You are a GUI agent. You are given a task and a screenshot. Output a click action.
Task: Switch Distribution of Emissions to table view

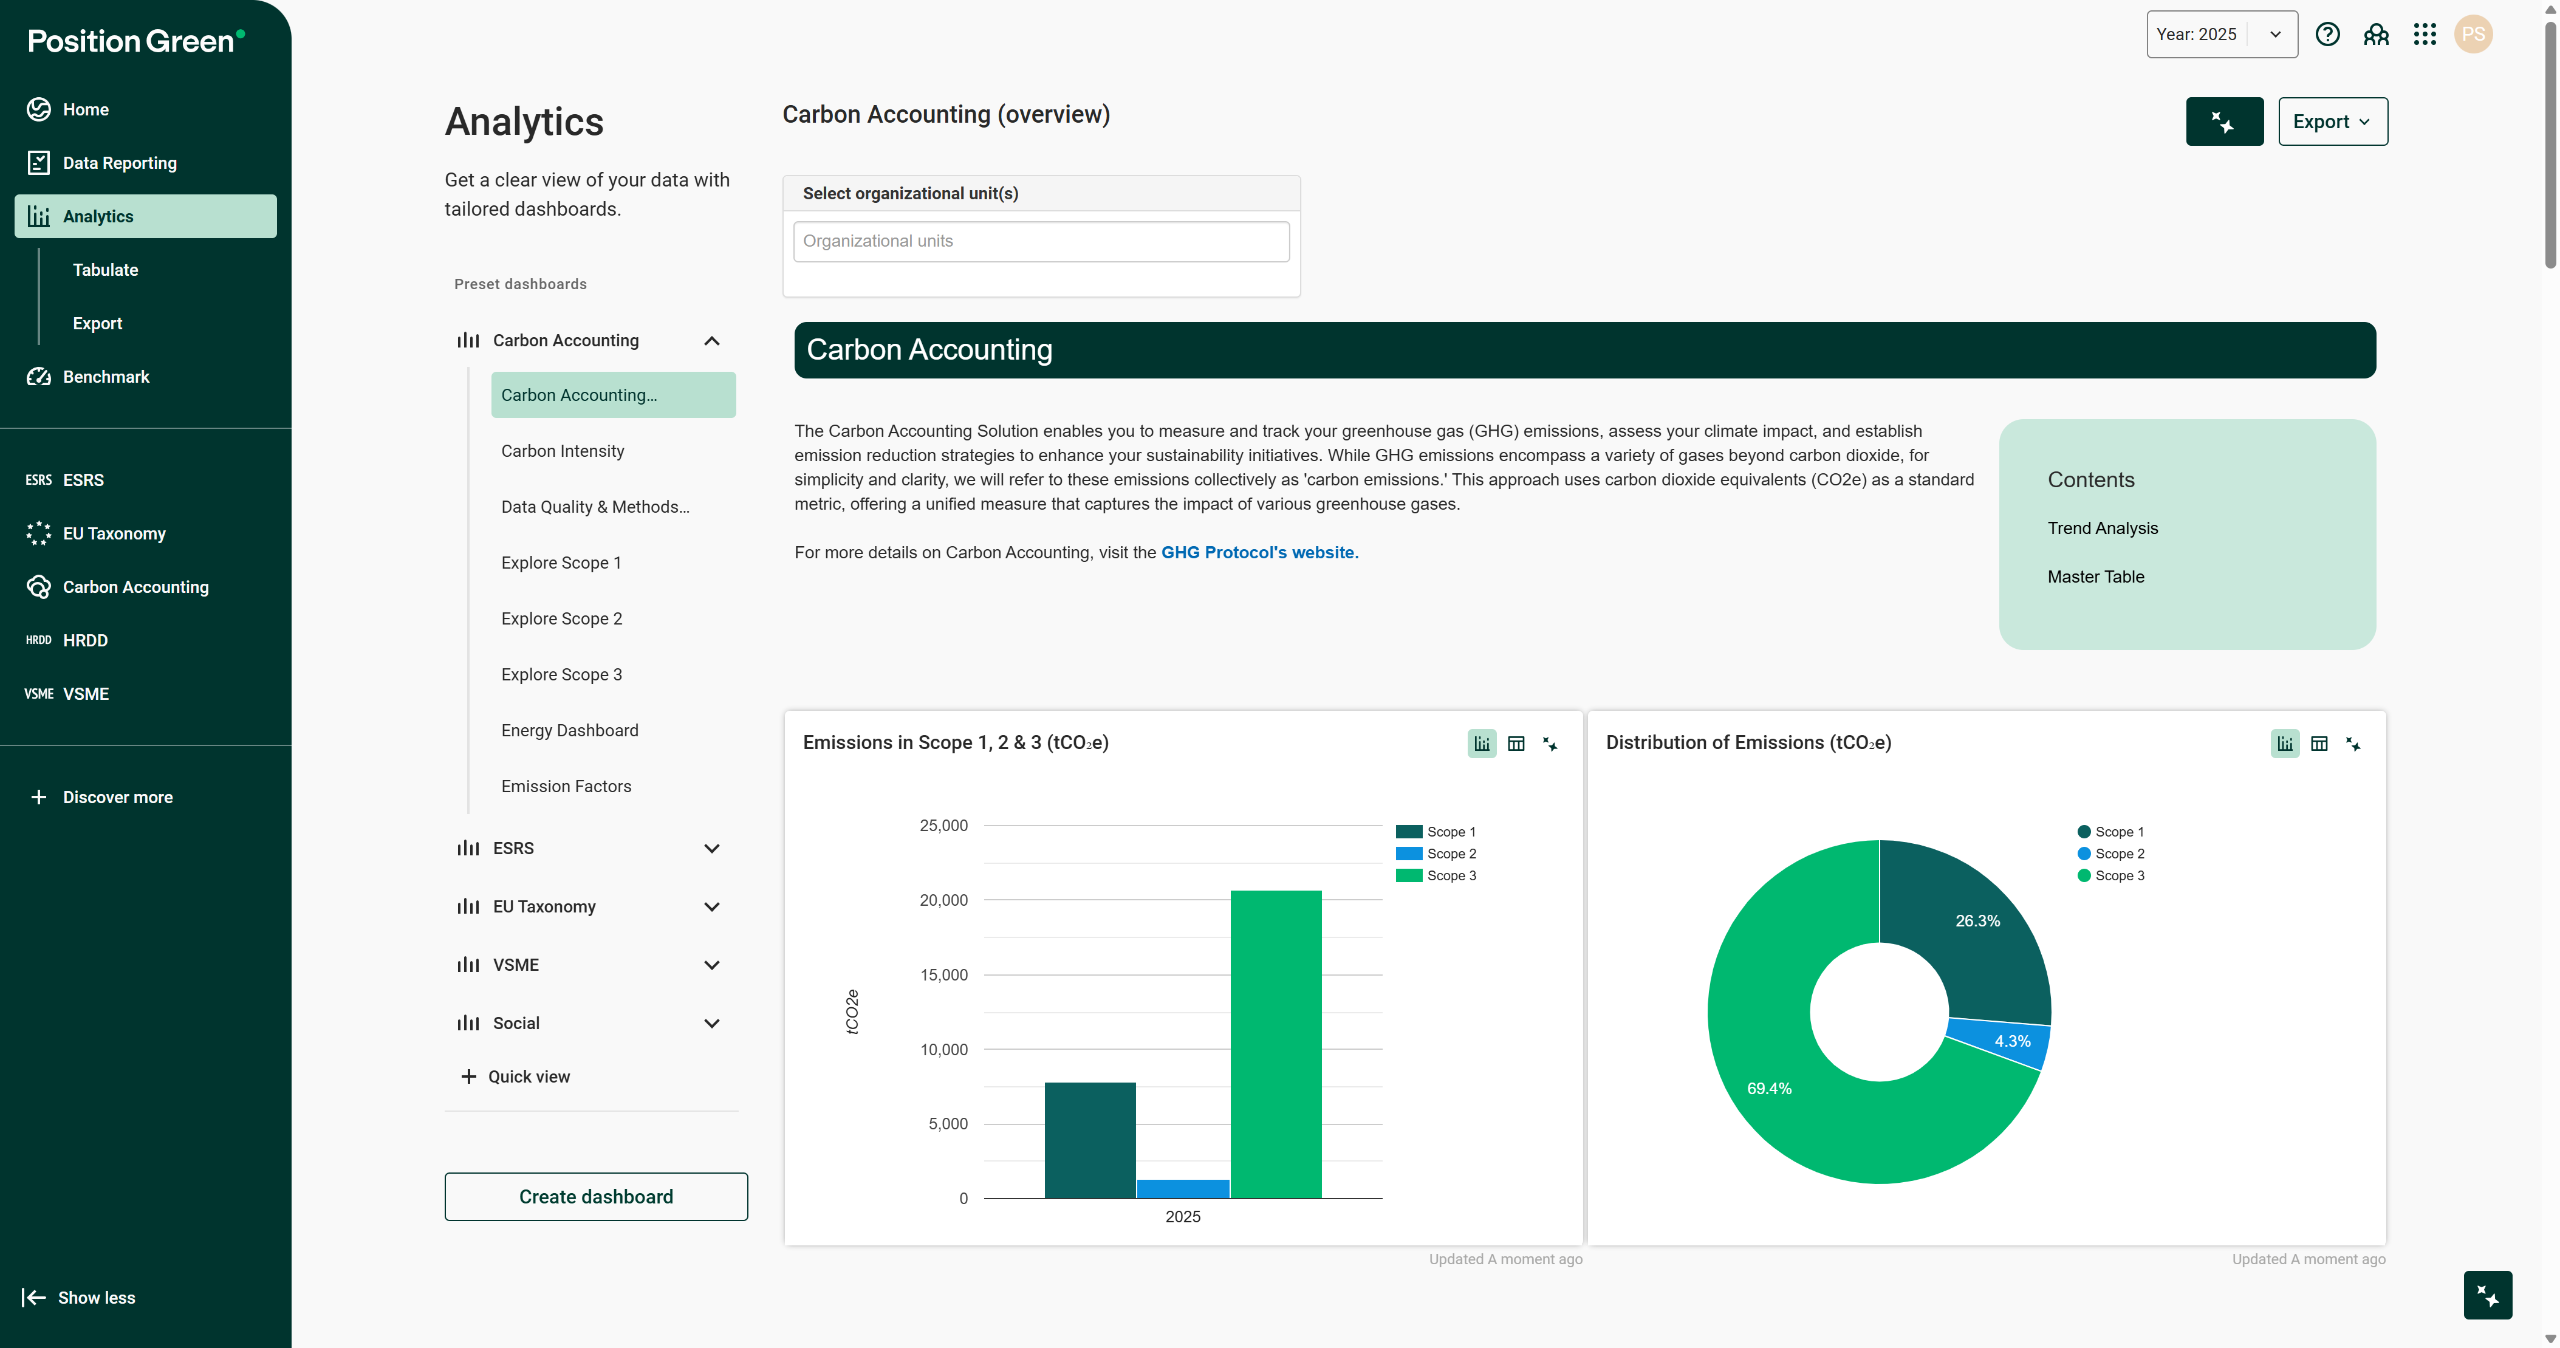pyautogui.click(x=2319, y=744)
